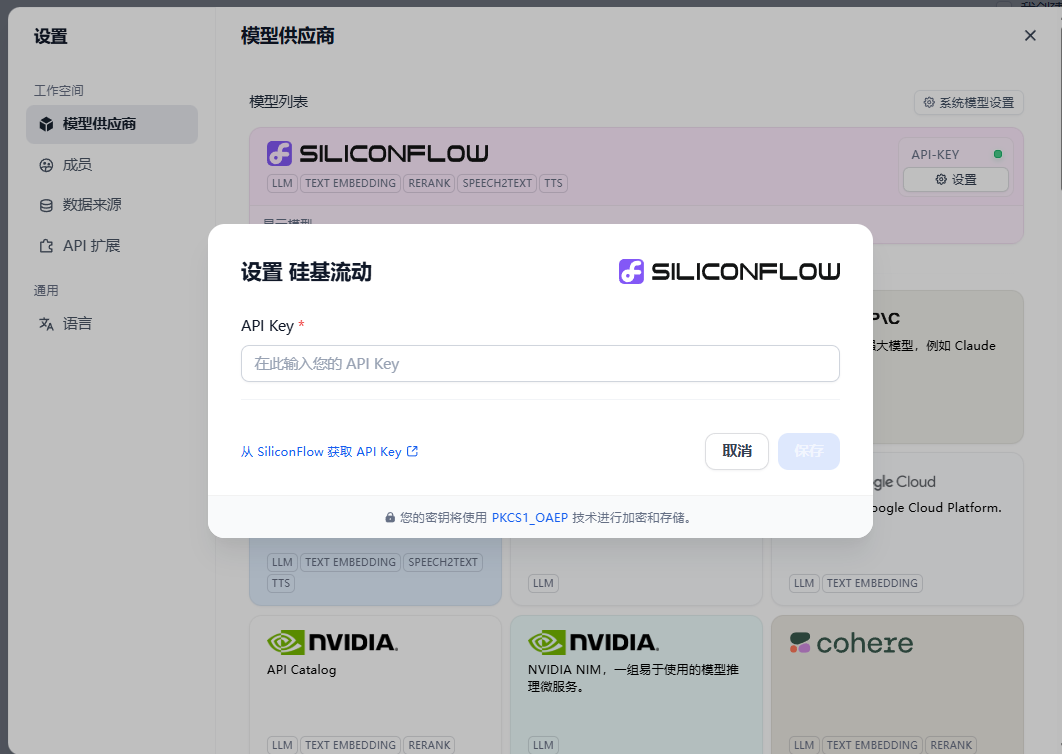The height and width of the screenshot is (754, 1062).
Task: Click the puzzle icon for API 扩展
Action: (x=46, y=246)
